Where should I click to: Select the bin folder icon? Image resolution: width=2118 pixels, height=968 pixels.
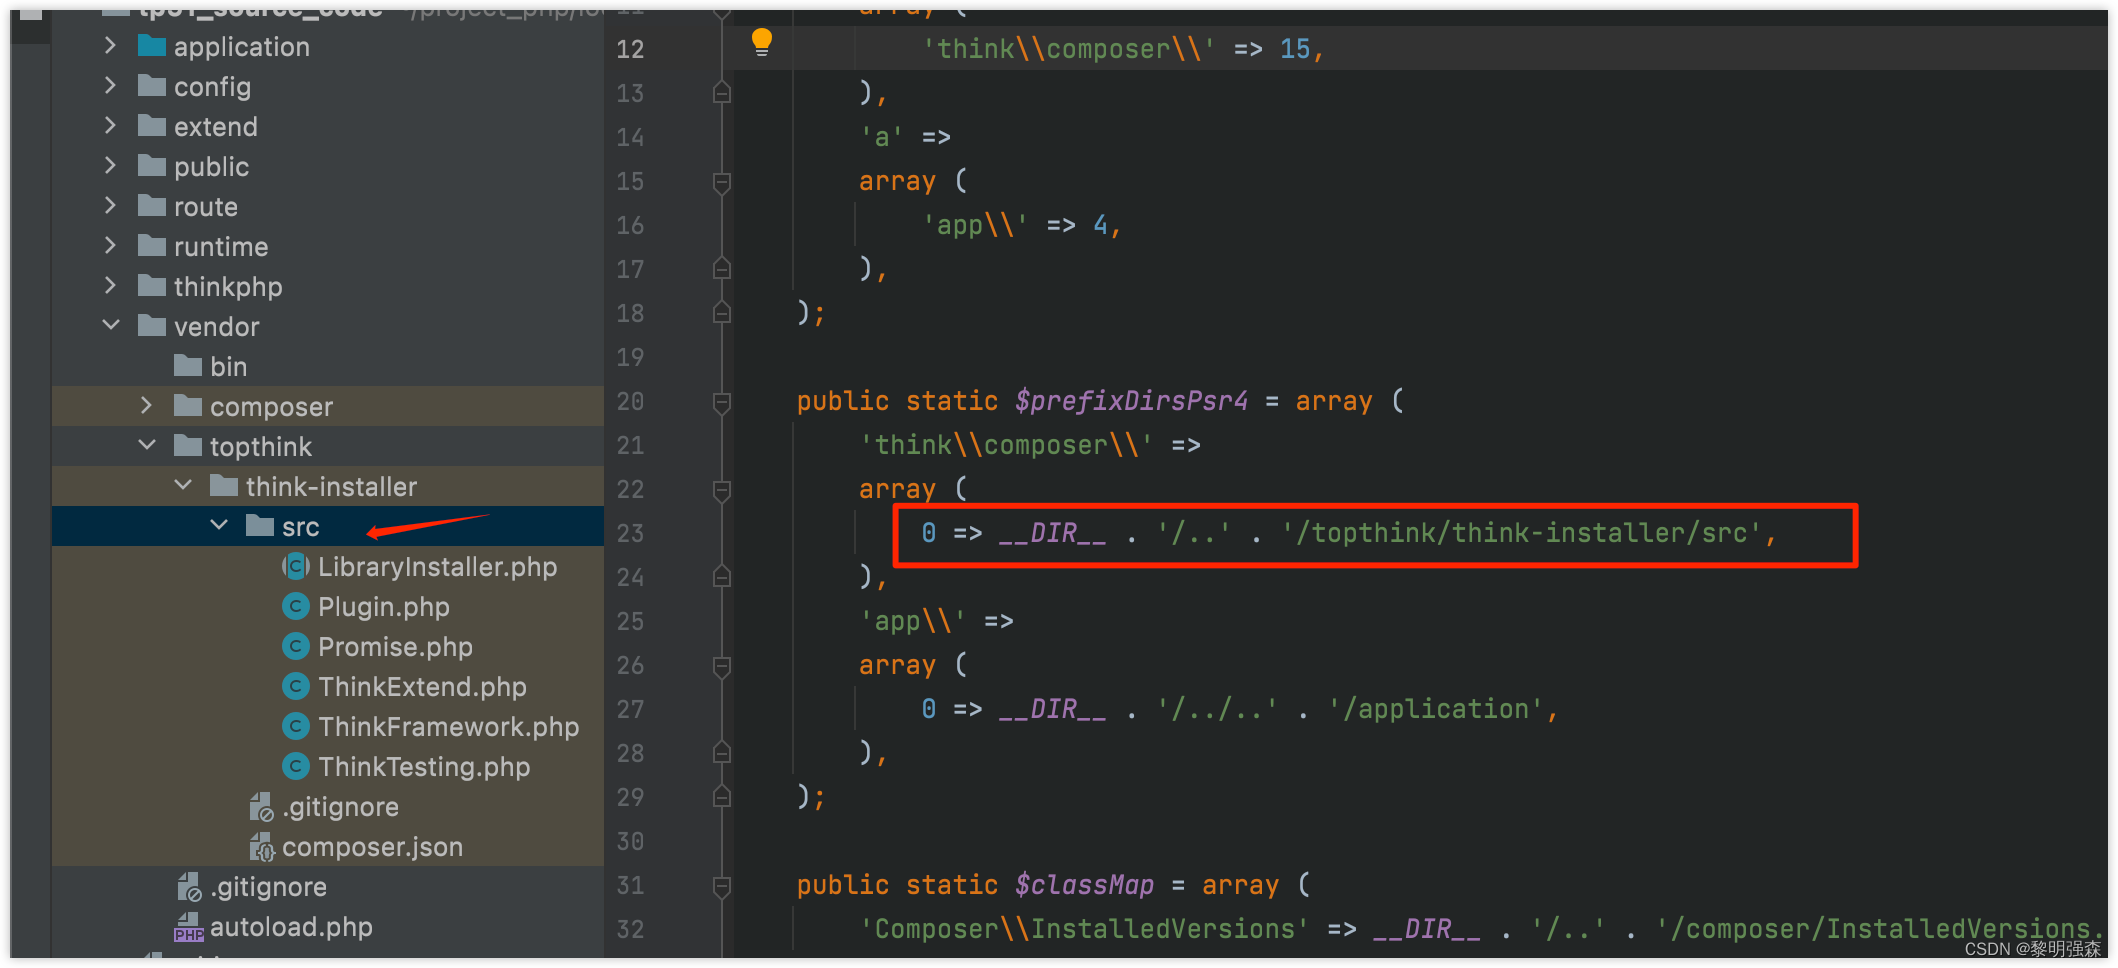[x=188, y=365]
